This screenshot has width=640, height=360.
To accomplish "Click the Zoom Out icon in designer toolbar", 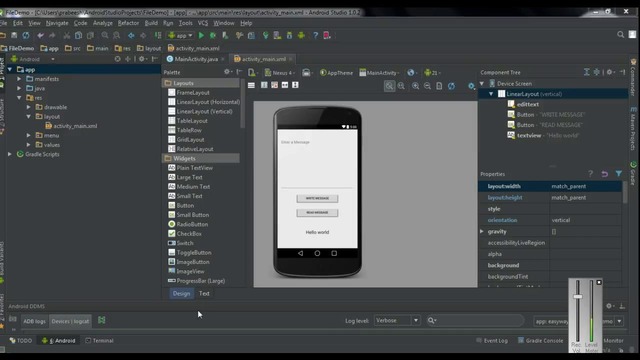I will click(x=427, y=86).
